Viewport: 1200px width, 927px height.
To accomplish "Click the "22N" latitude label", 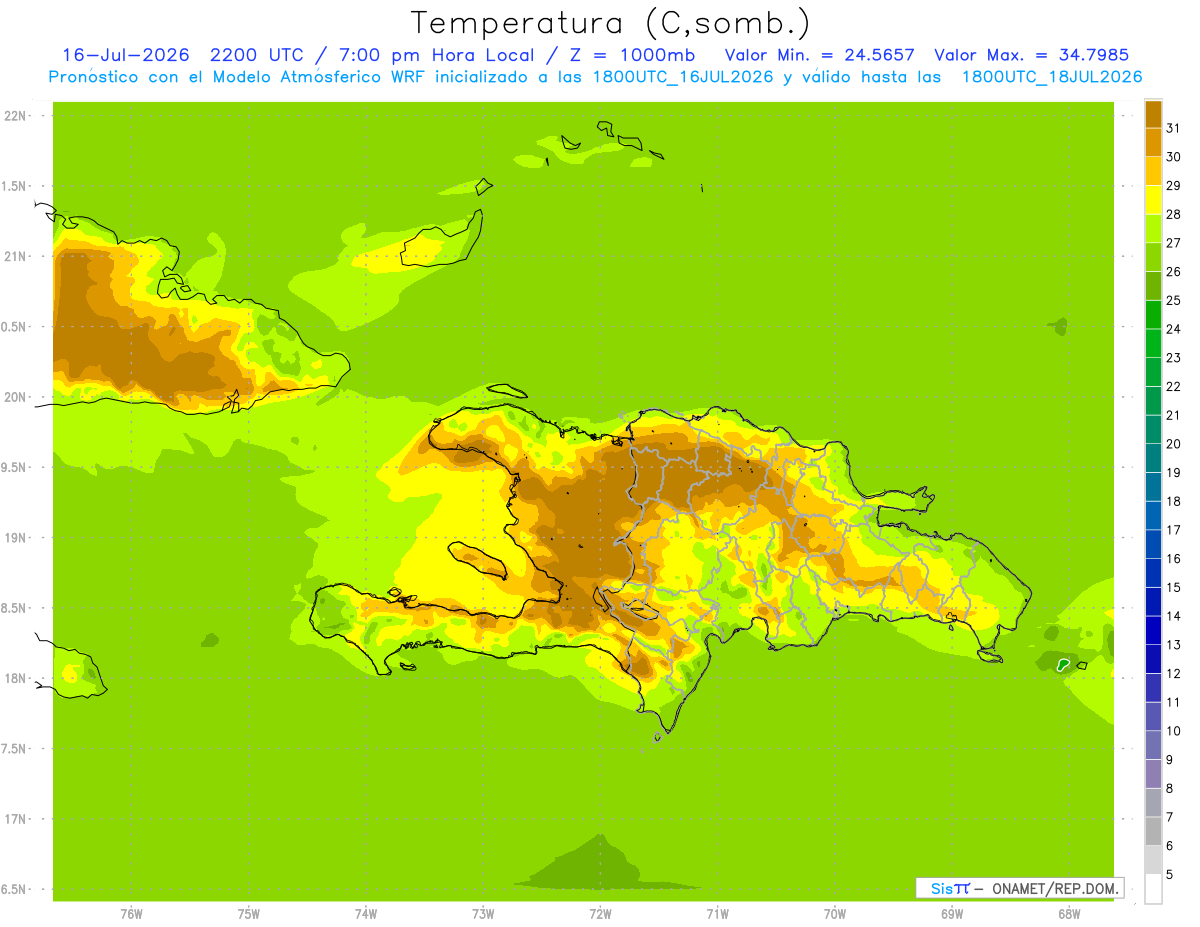I will click(14, 115).
